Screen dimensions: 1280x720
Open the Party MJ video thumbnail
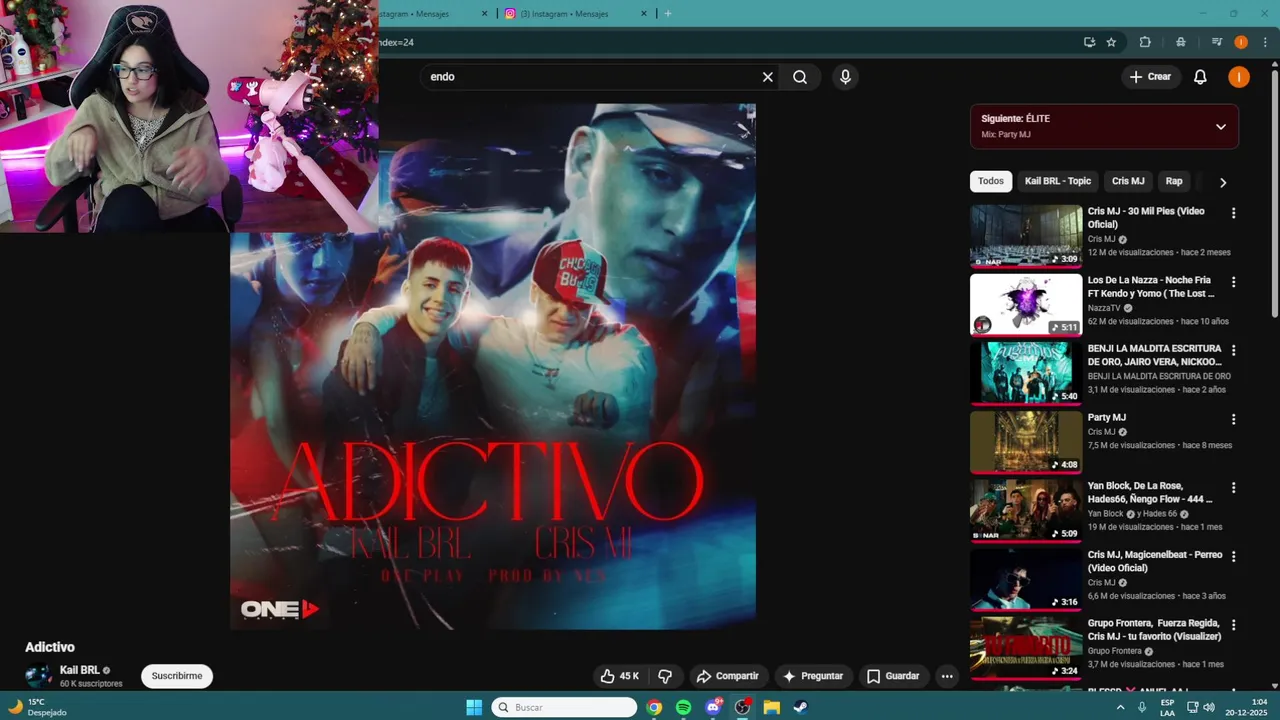(1026, 442)
